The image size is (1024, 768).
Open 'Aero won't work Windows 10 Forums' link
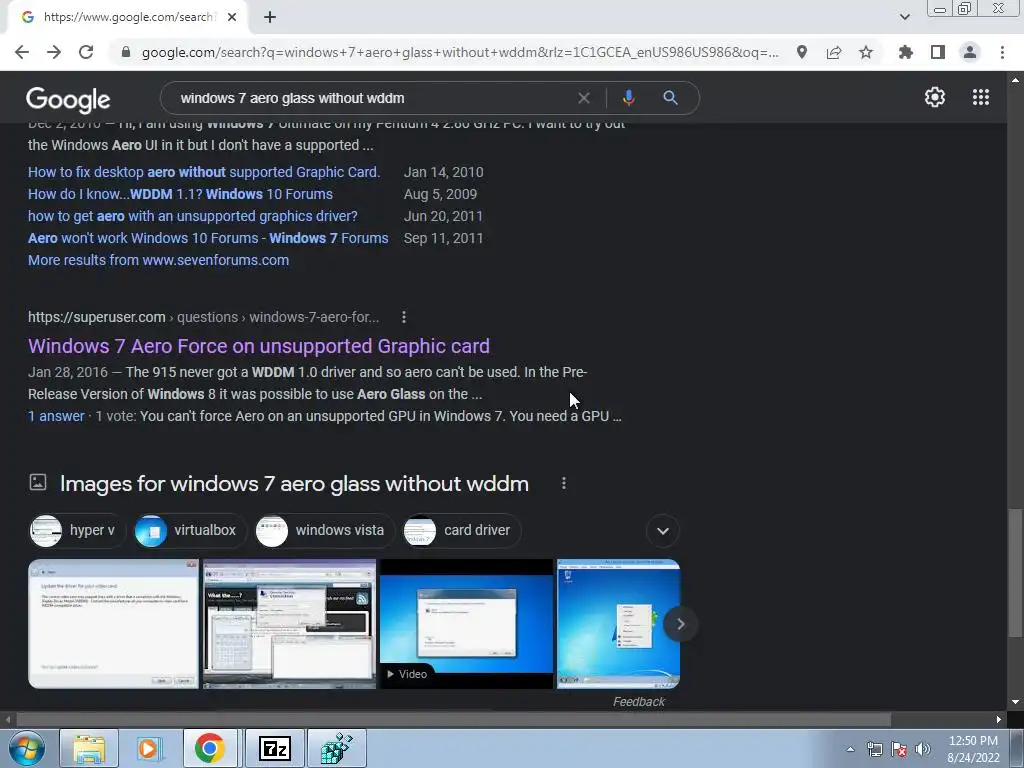tap(208, 238)
